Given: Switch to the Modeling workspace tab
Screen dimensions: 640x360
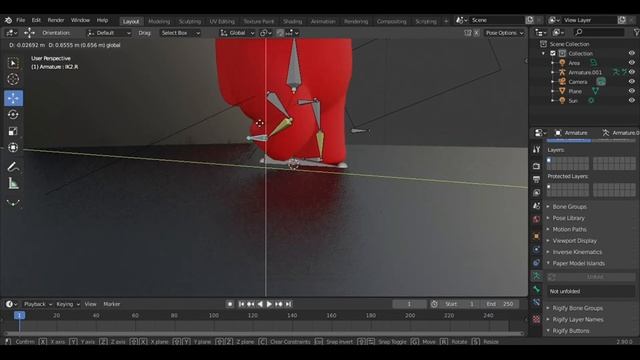Looking at the screenshot, I should [x=159, y=21].
